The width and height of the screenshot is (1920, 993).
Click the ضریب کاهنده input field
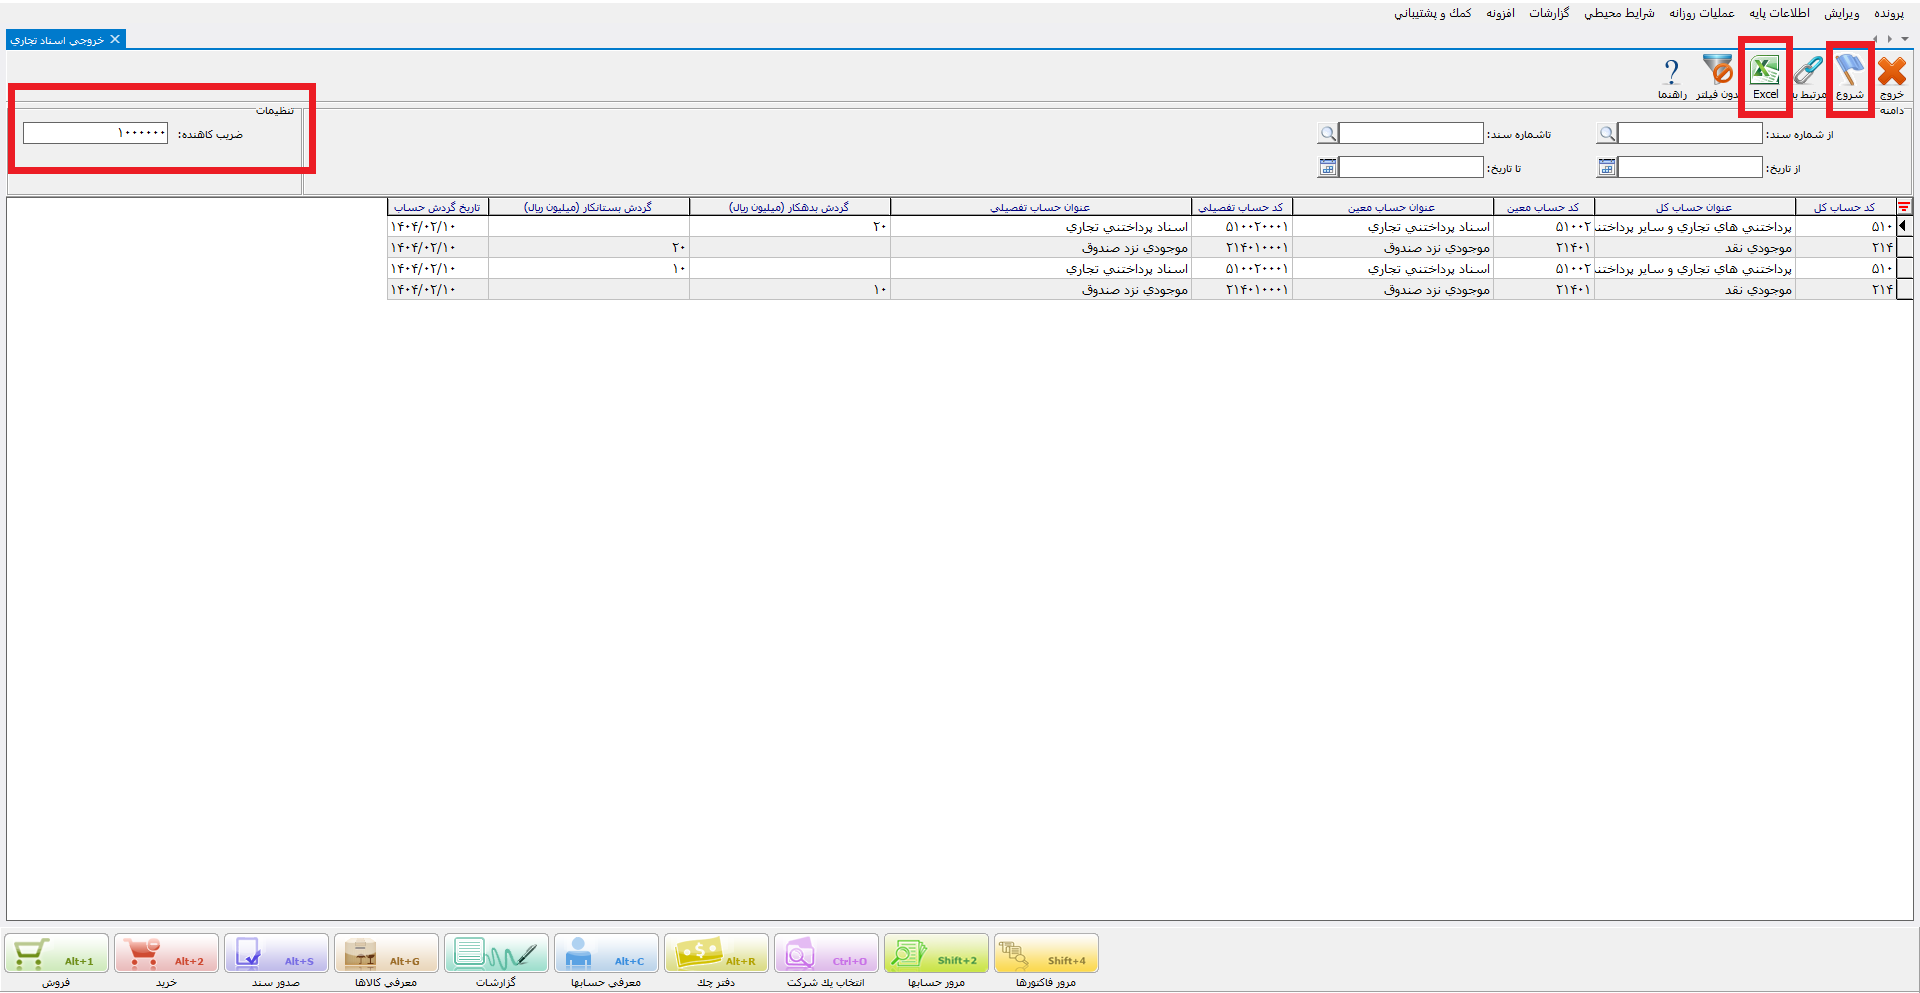(96, 133)
